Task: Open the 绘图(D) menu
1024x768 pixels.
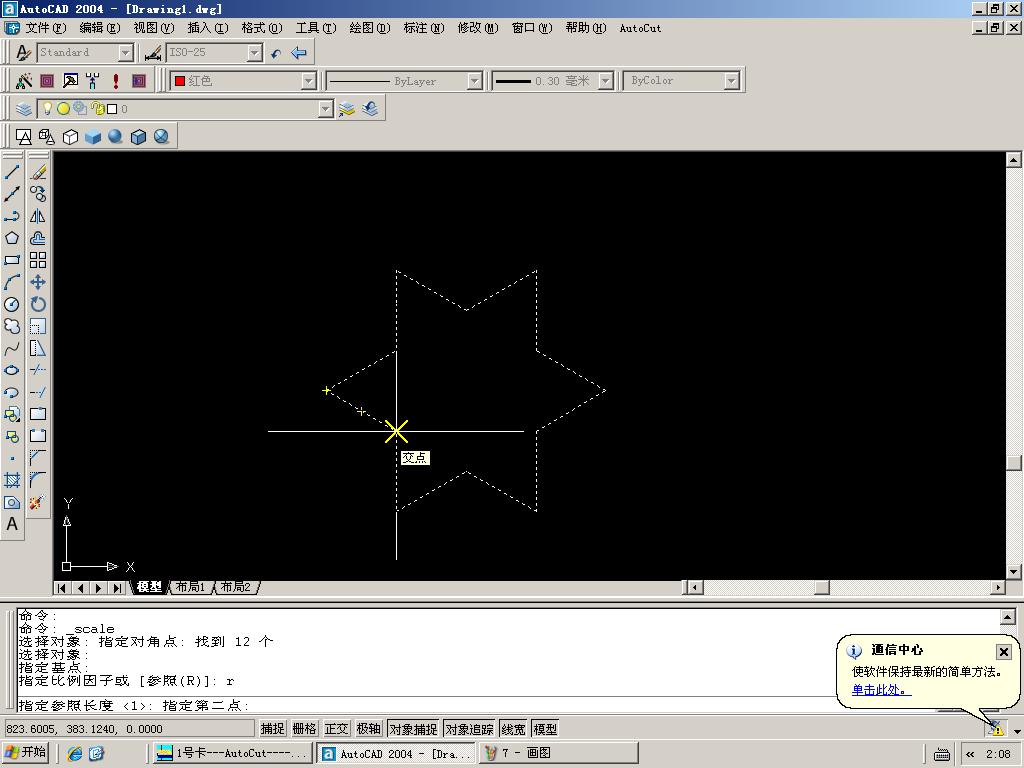Action: (x=369, y=28)
